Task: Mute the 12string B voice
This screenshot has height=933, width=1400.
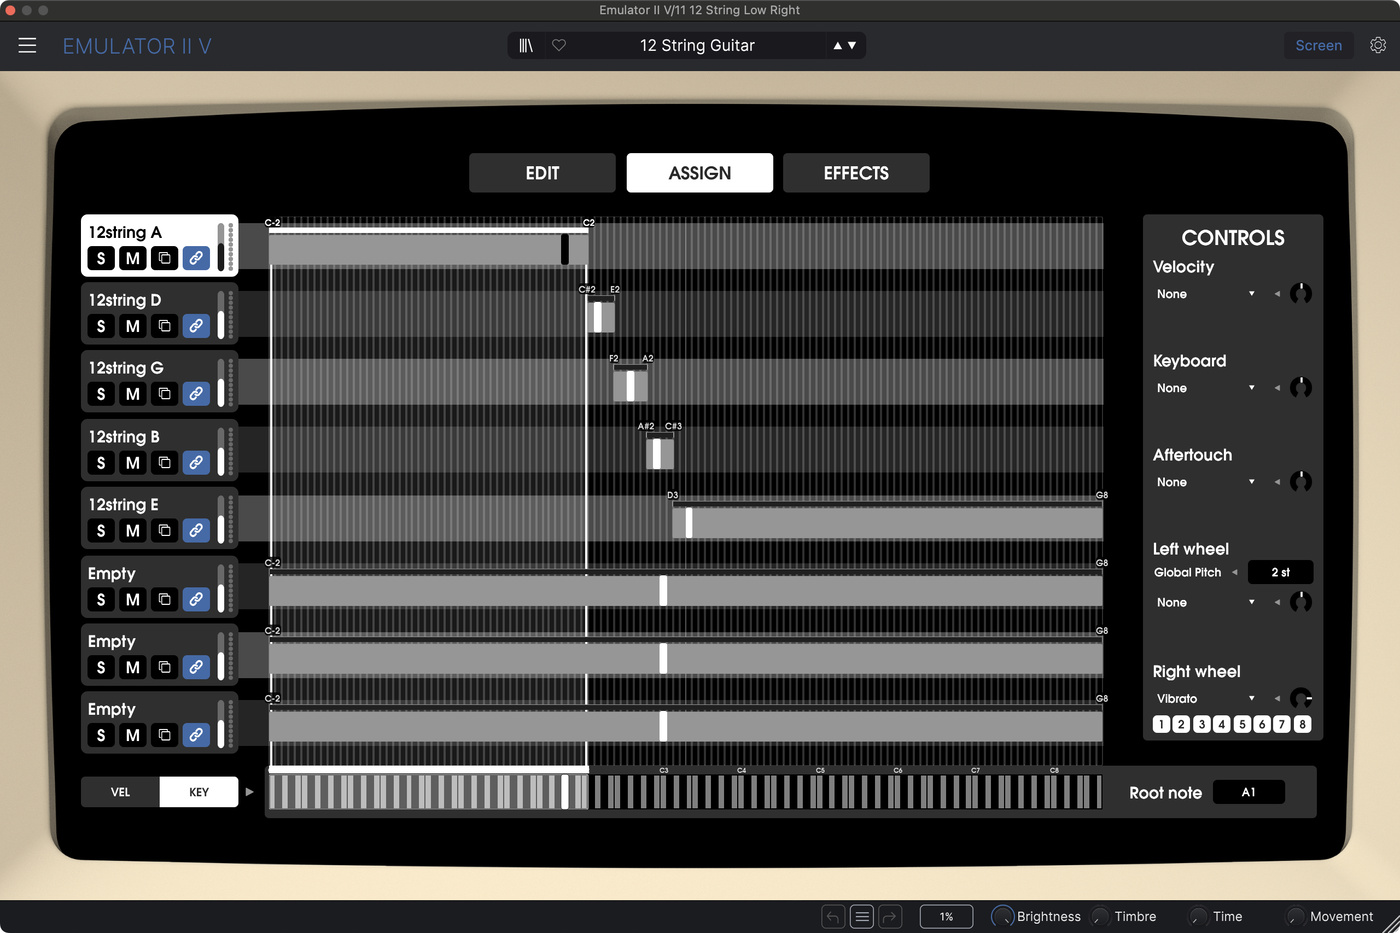Action: tap(133, 463)
